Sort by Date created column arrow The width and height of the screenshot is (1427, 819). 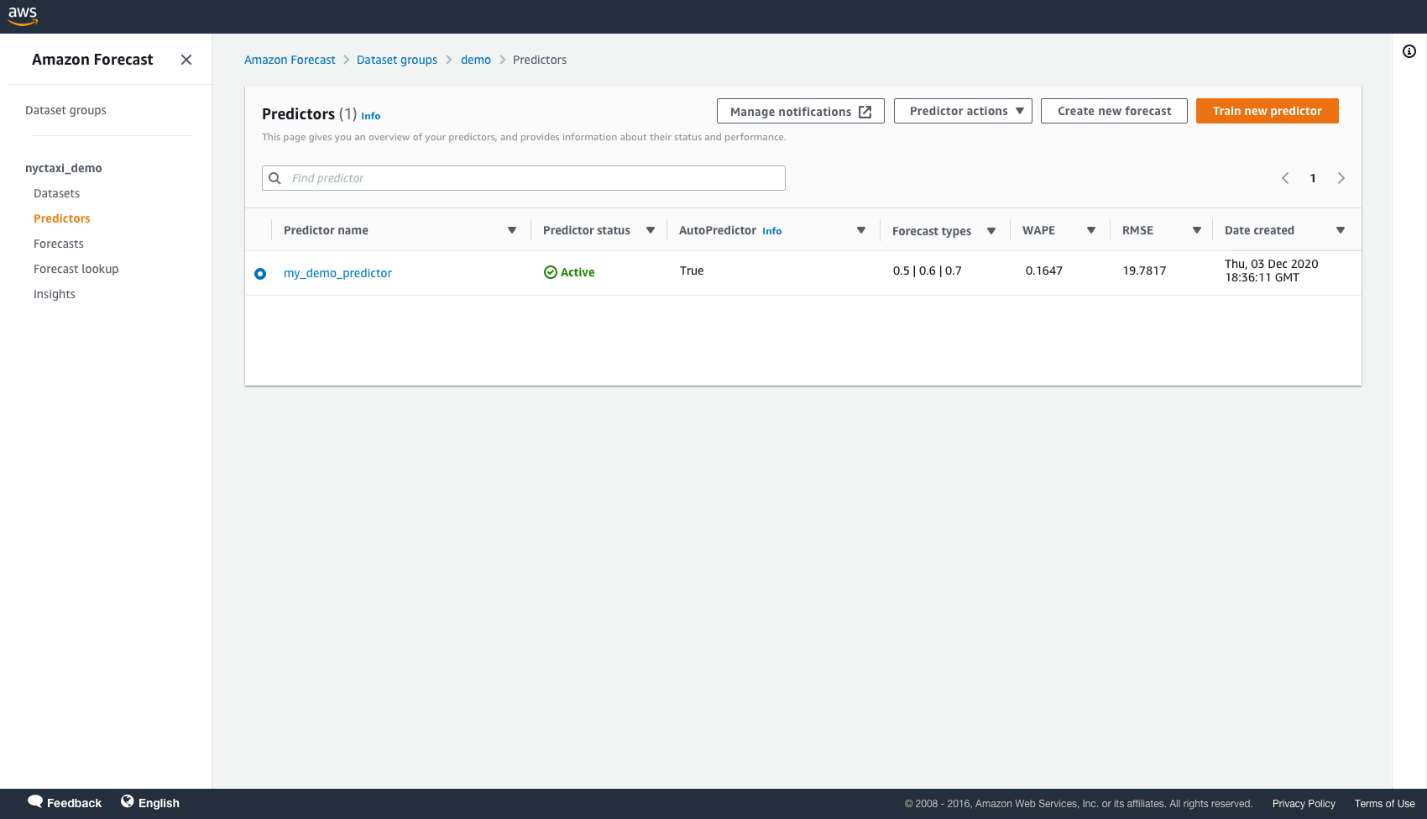[1340, 231]
